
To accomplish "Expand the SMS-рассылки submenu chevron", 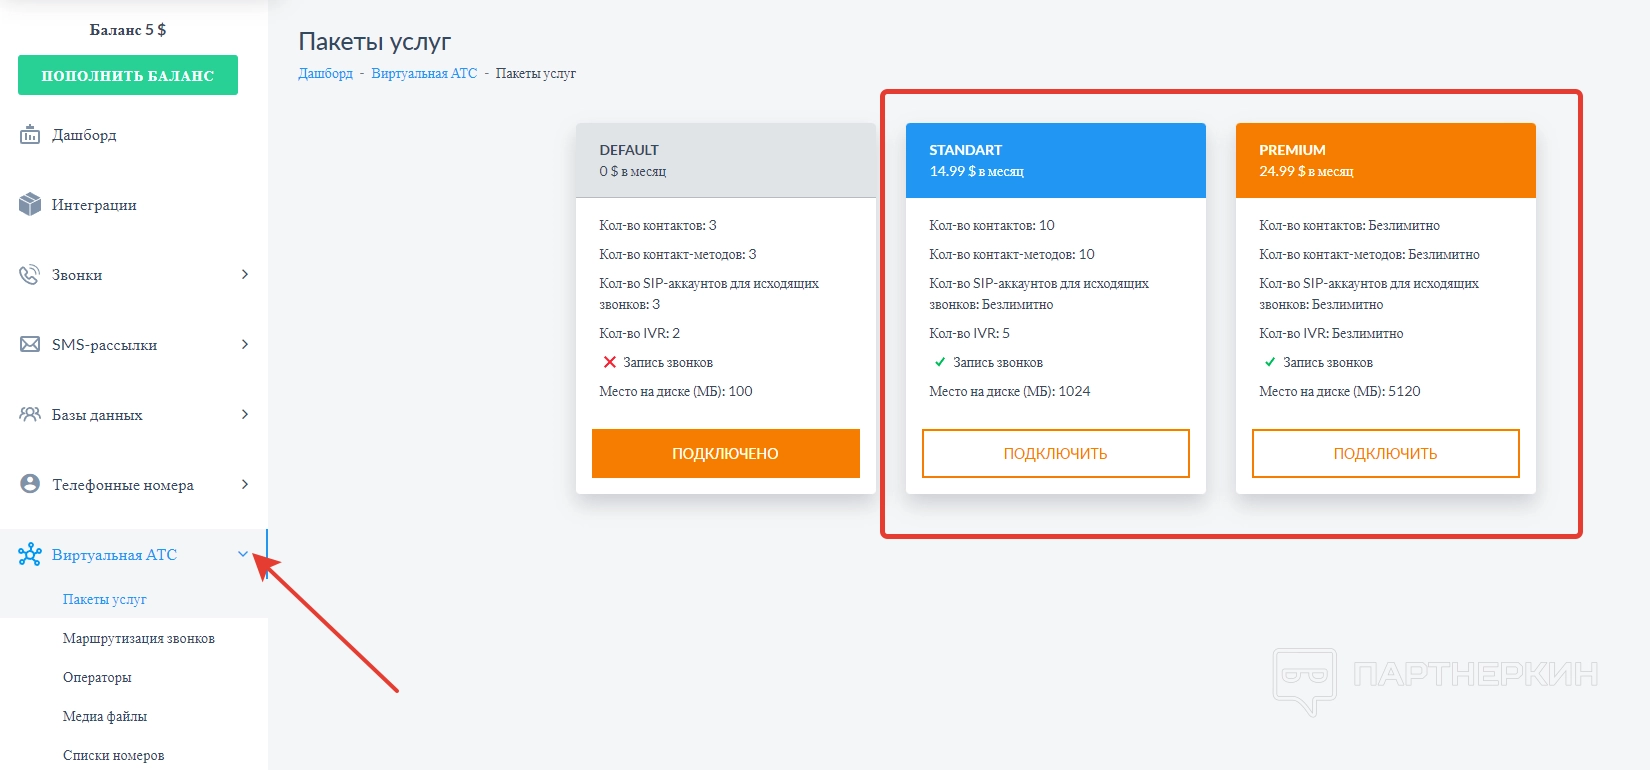I will tap(245, 344).
